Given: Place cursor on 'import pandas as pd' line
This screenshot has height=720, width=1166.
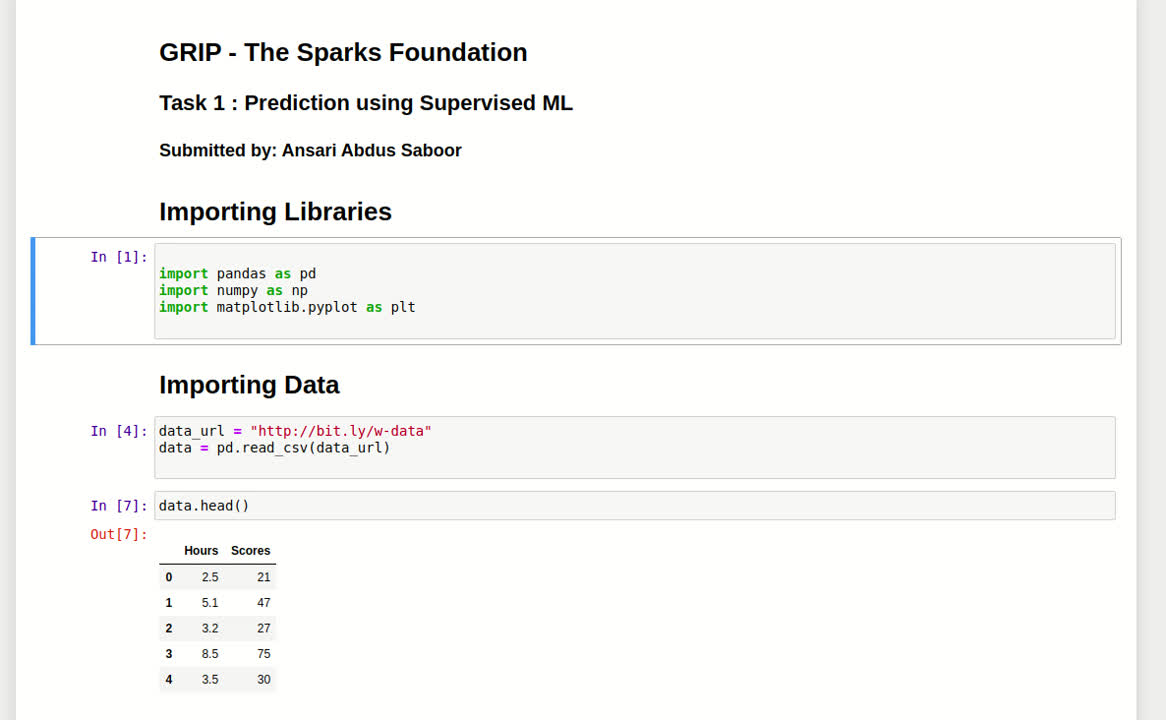Looking at the screenshot, I should 237,274.
